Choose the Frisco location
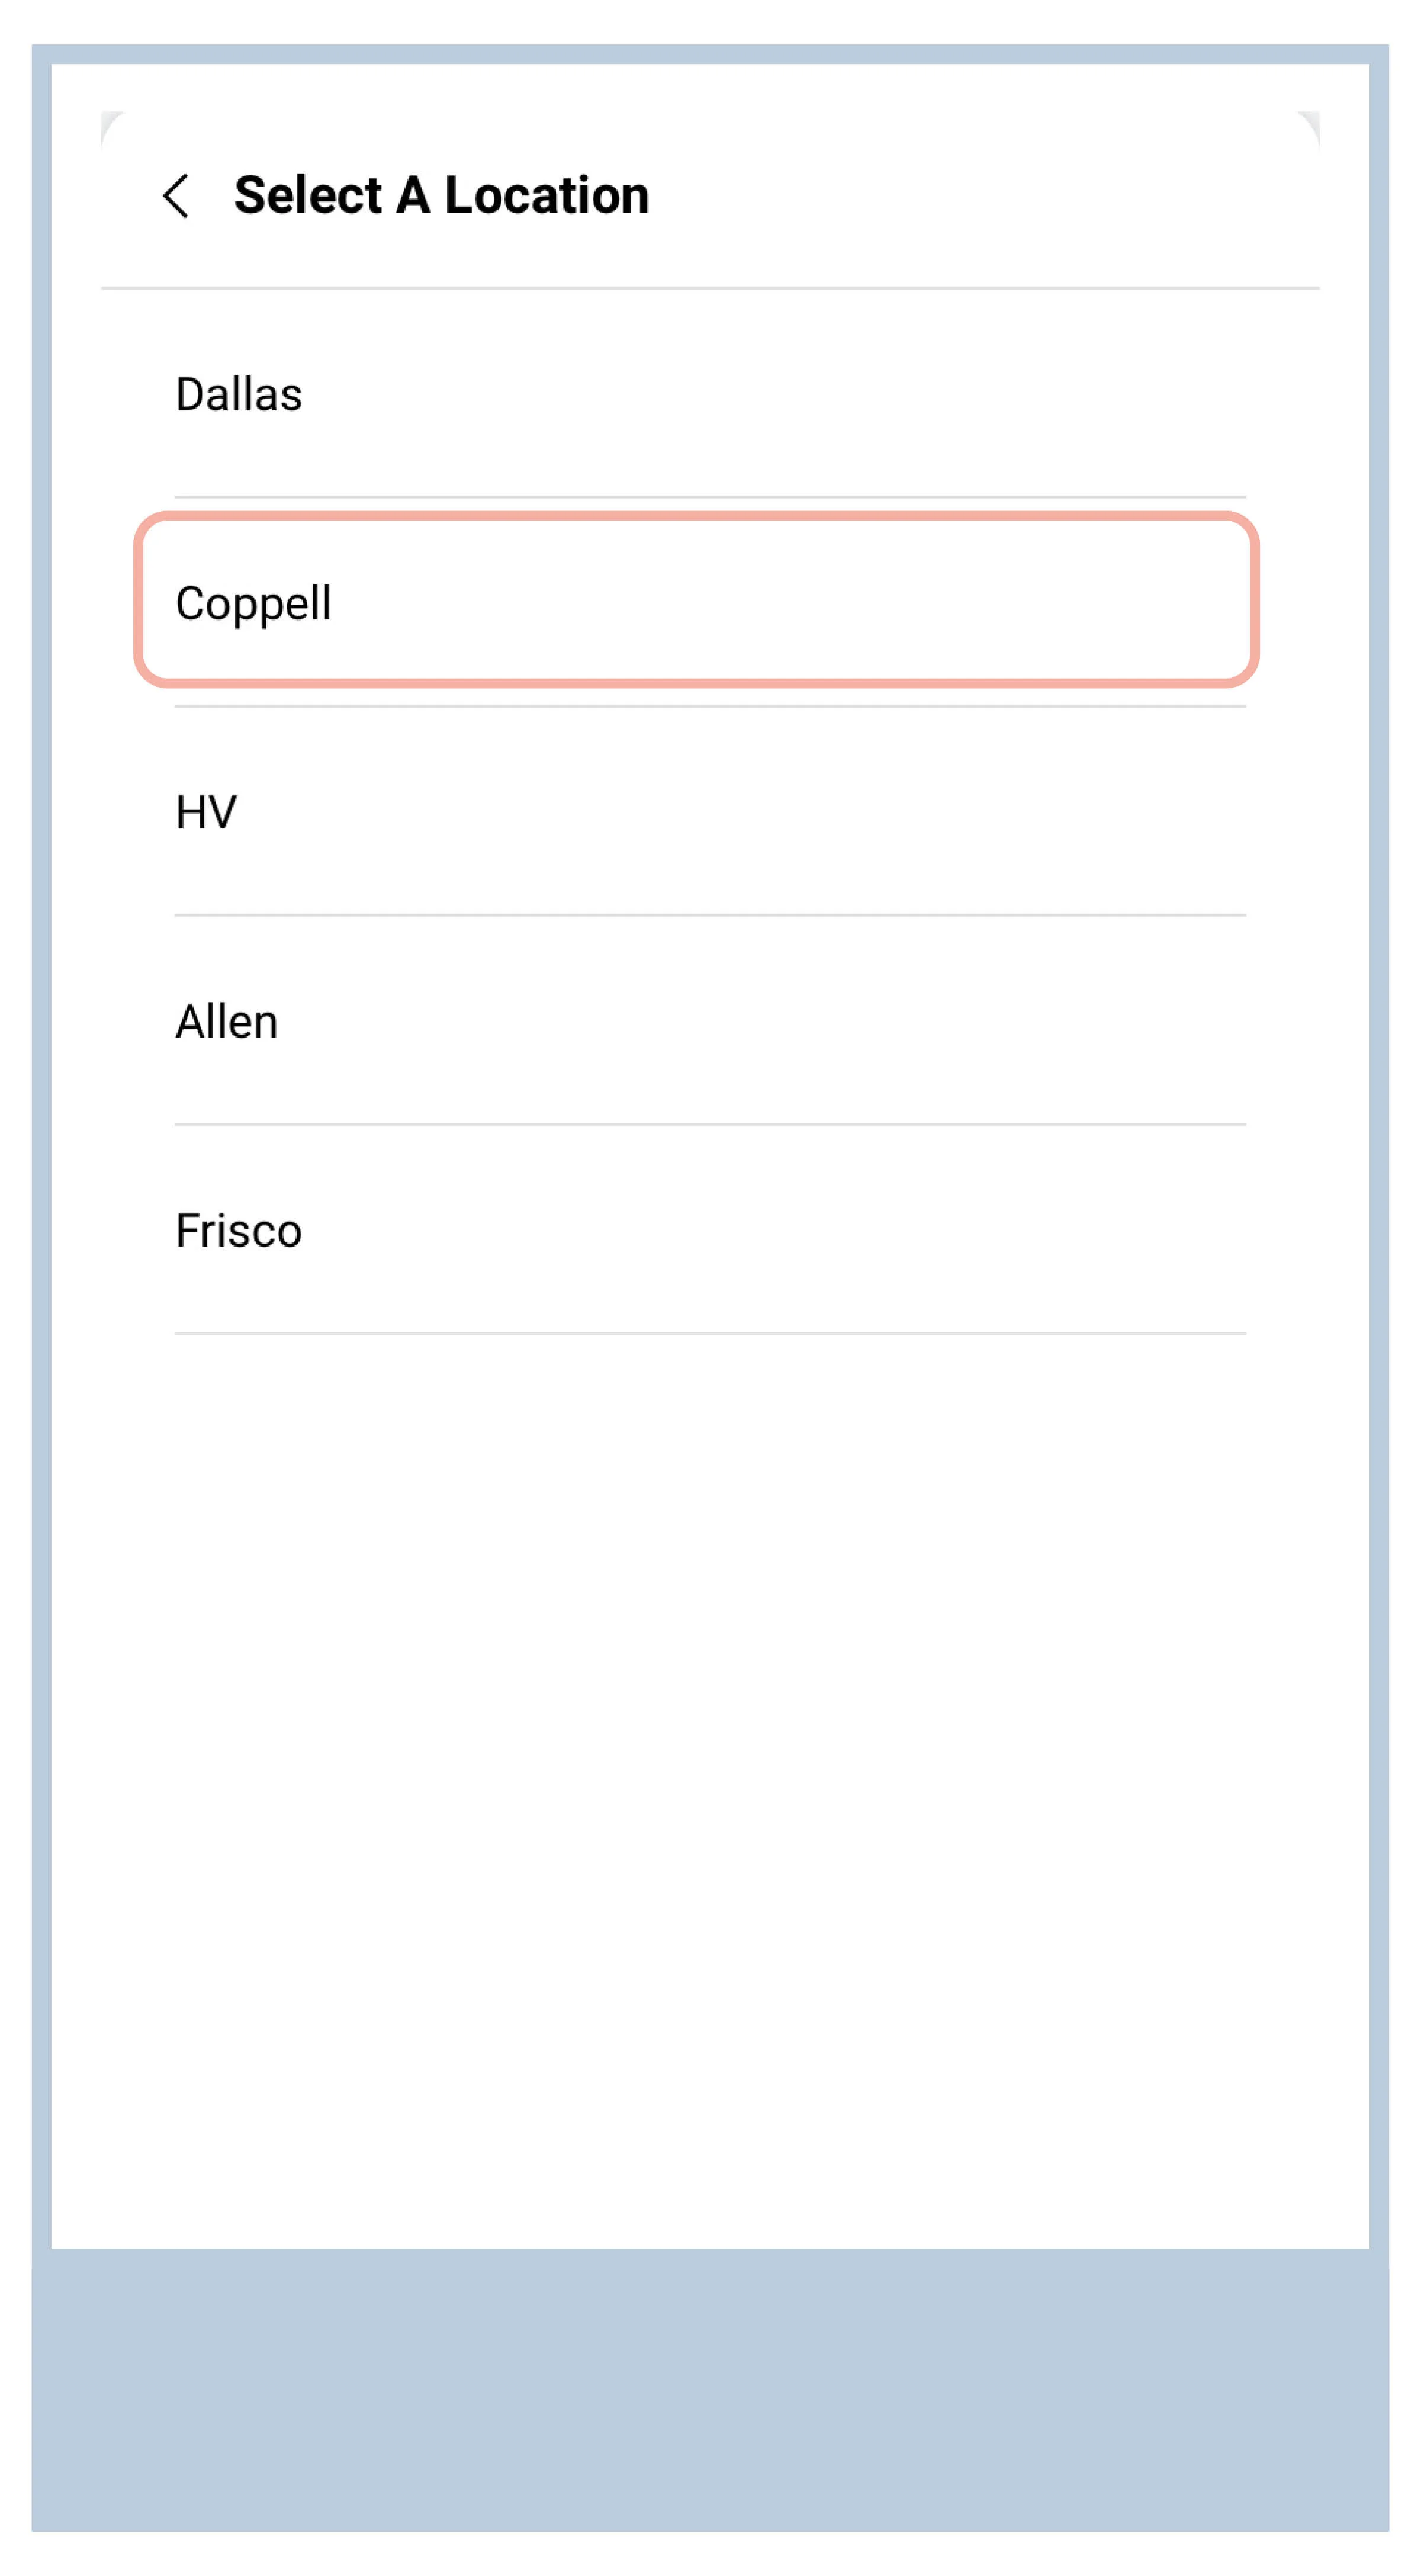This screenshot has width=1421, height=2576. 710,1229
